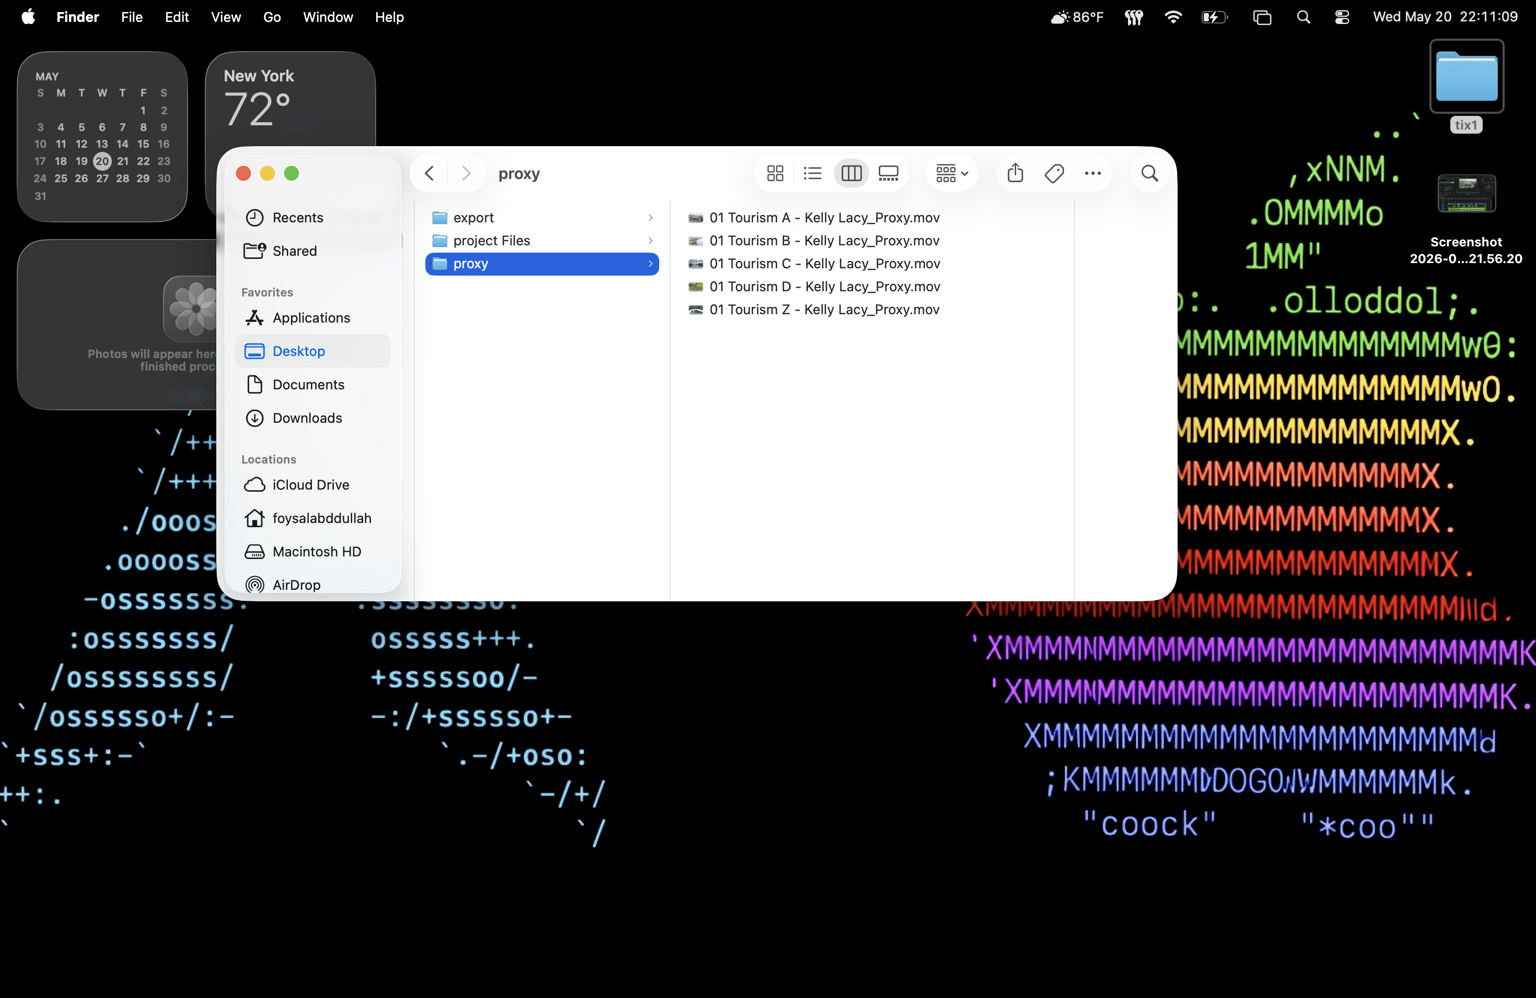Click the battery status icon

click(x=1214, y=17)
